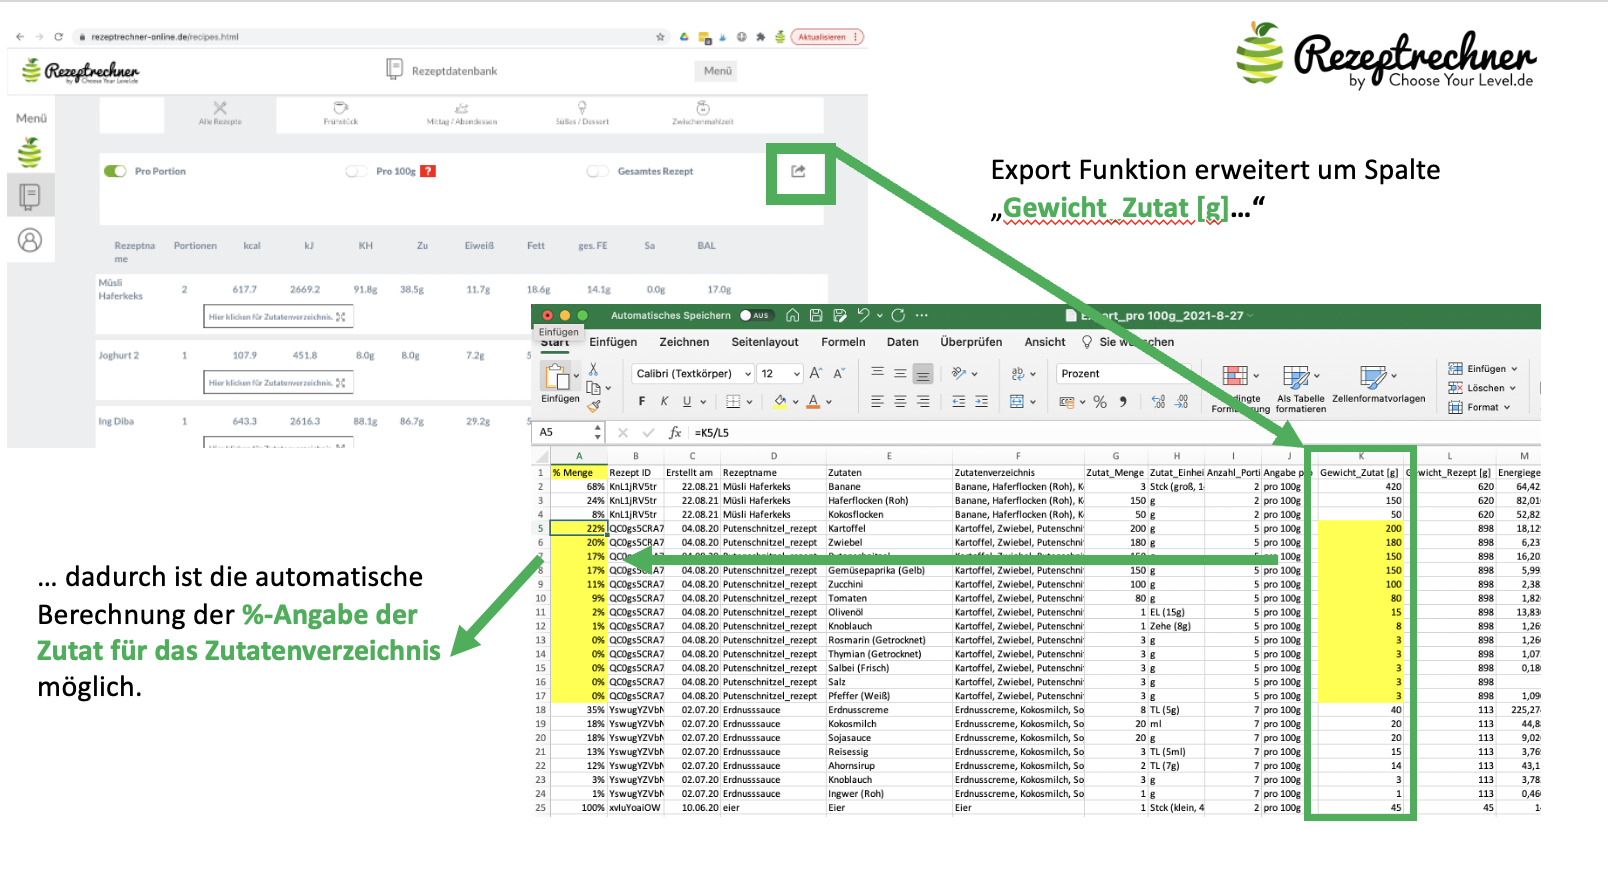Click Zutatenverzeichnis button under Müsli Haferkeks
Screen dimensions: 1608x888
tap(278, 317)
